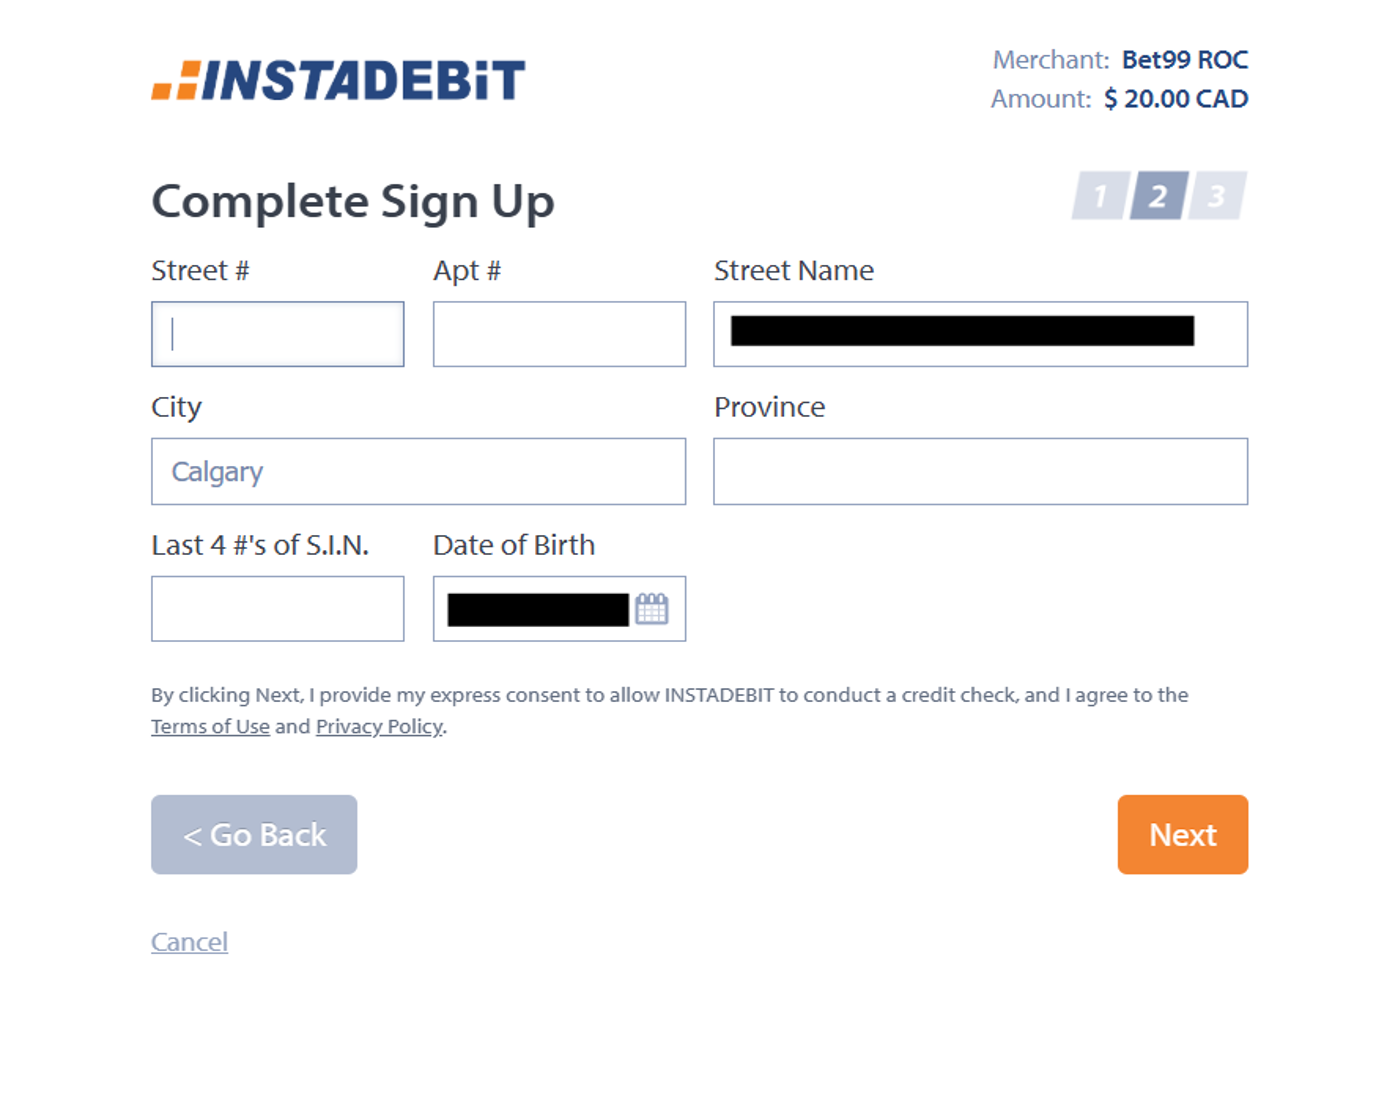The width and height of the screenshot is (1376, 1104).
Task: Open the Province field
Action: click(980, 471)
